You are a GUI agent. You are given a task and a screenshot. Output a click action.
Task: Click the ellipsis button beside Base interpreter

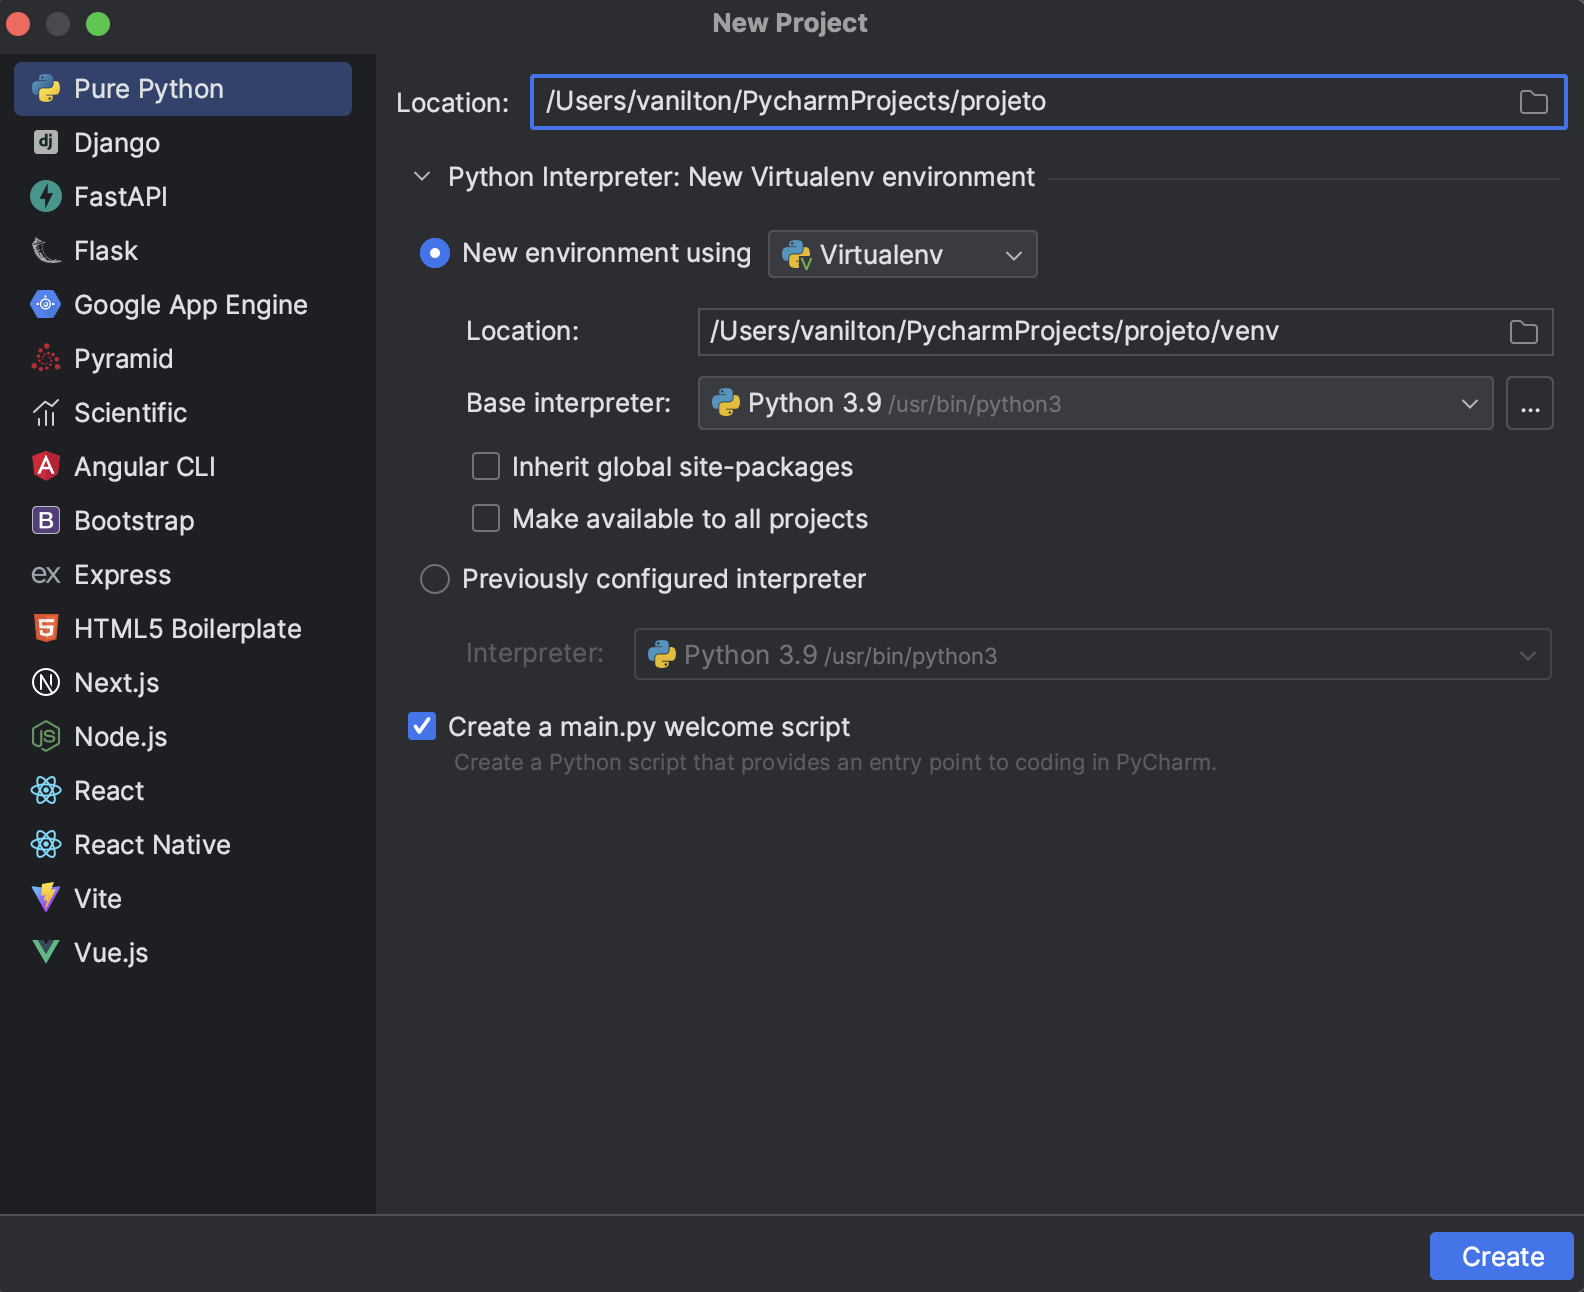1530,403
